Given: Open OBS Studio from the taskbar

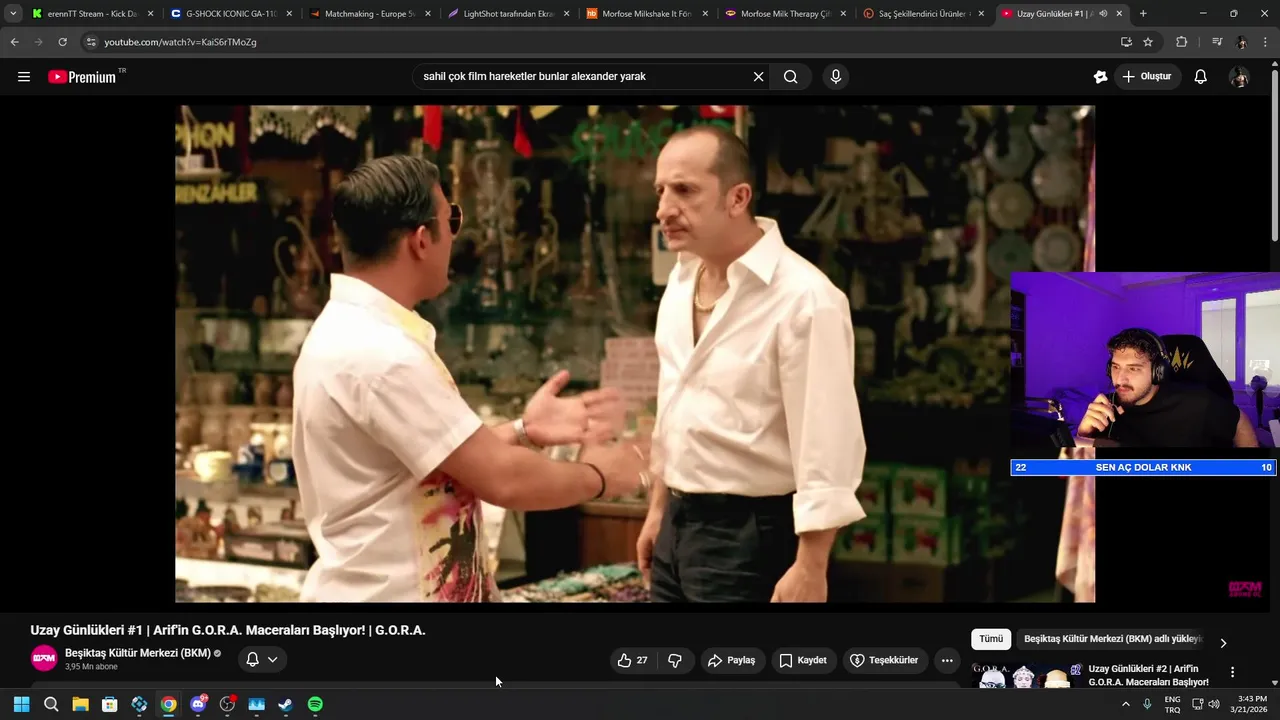Looking at the screenshot, I should click(227, 704).
